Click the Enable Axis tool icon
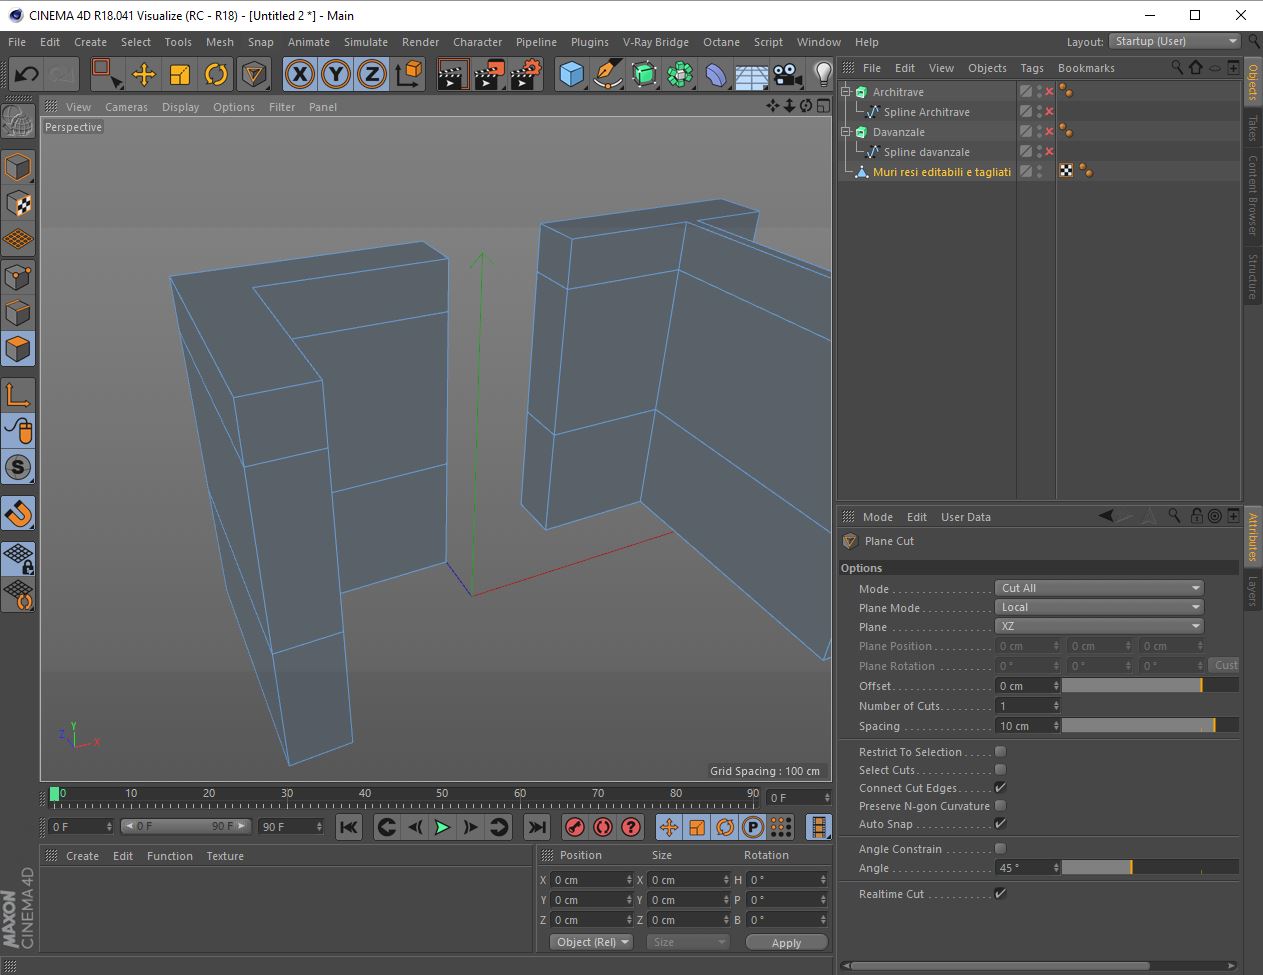1263x975 pixels. (18, 394)
